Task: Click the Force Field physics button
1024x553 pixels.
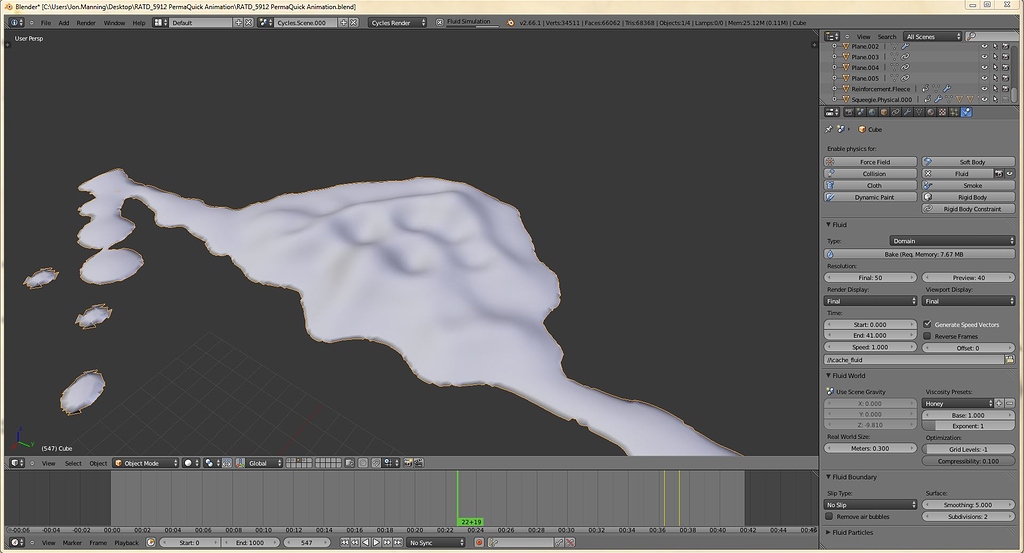Action: pos(871,162)
